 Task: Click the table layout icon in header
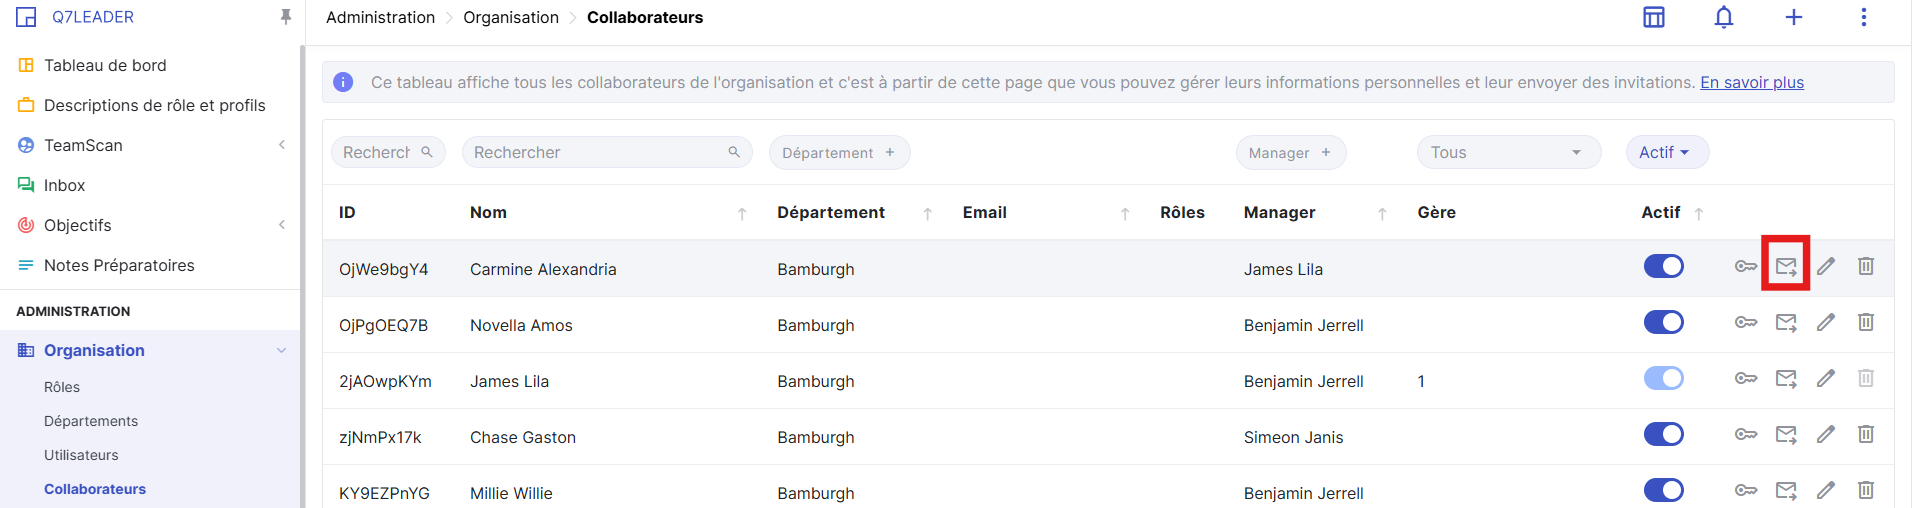(x=1654, y=18)
